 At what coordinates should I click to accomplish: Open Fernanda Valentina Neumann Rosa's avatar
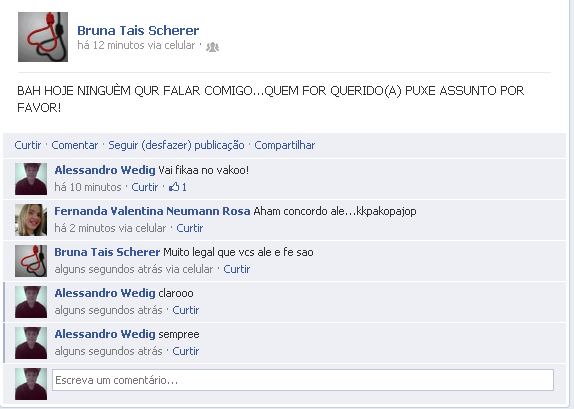point(31,220)
